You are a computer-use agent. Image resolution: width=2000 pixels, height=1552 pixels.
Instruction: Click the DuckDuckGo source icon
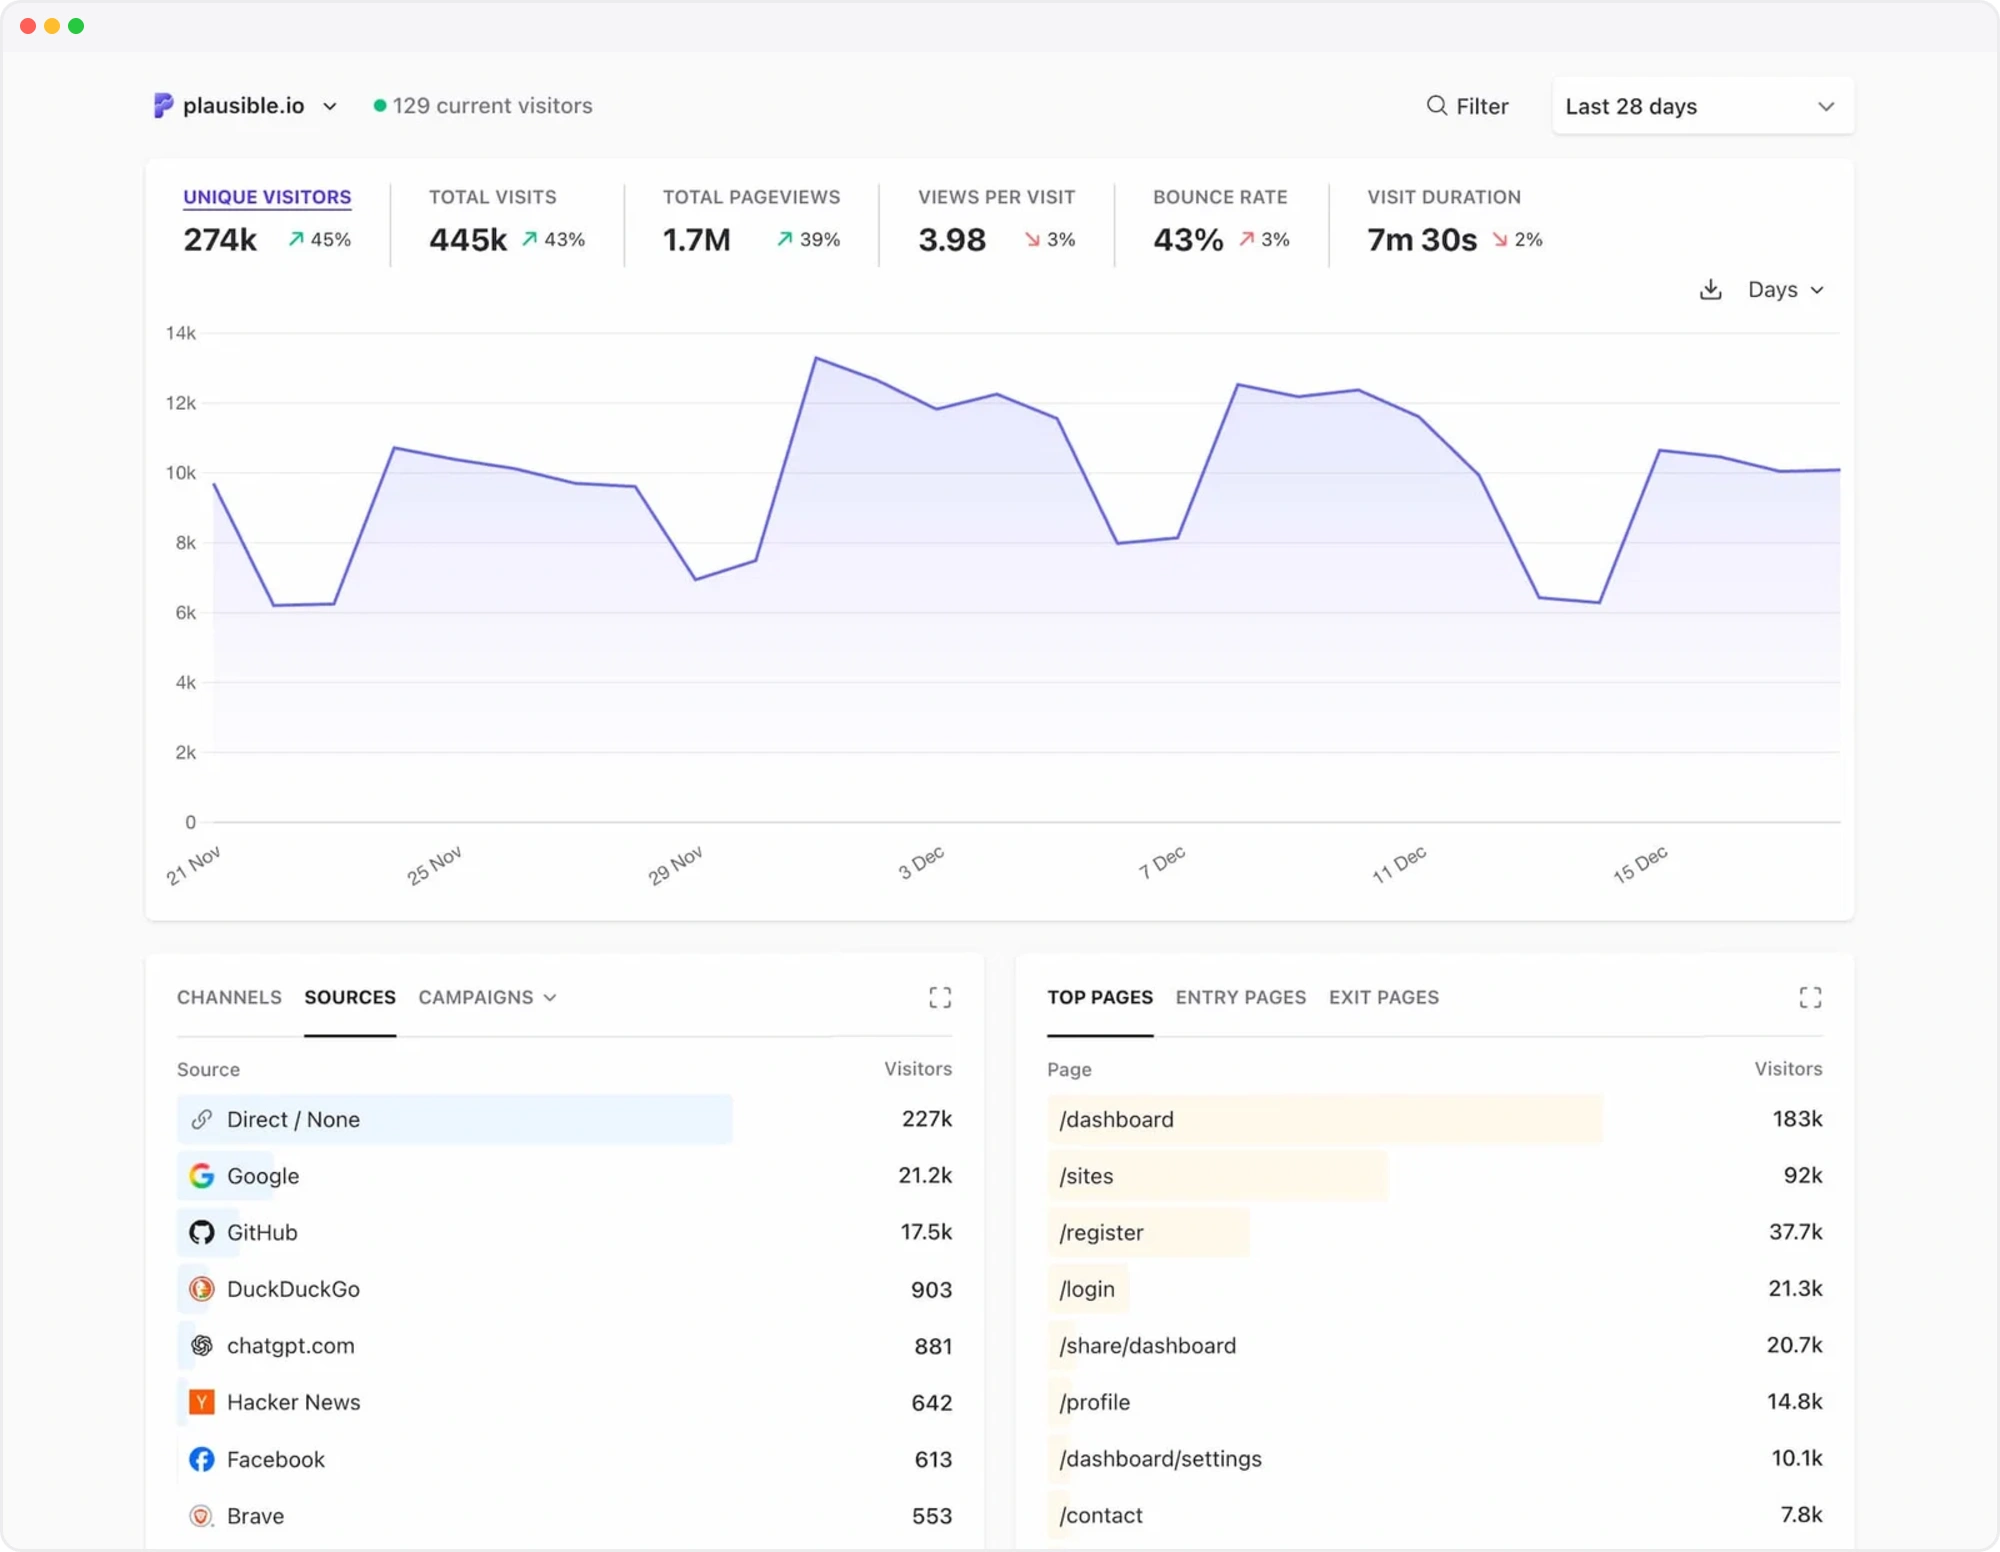coord(202,1289)
